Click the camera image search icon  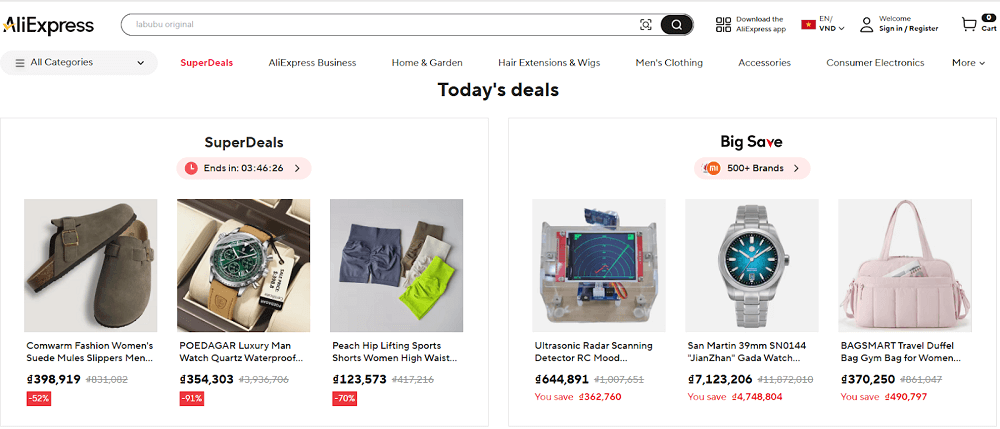point(646,25)
